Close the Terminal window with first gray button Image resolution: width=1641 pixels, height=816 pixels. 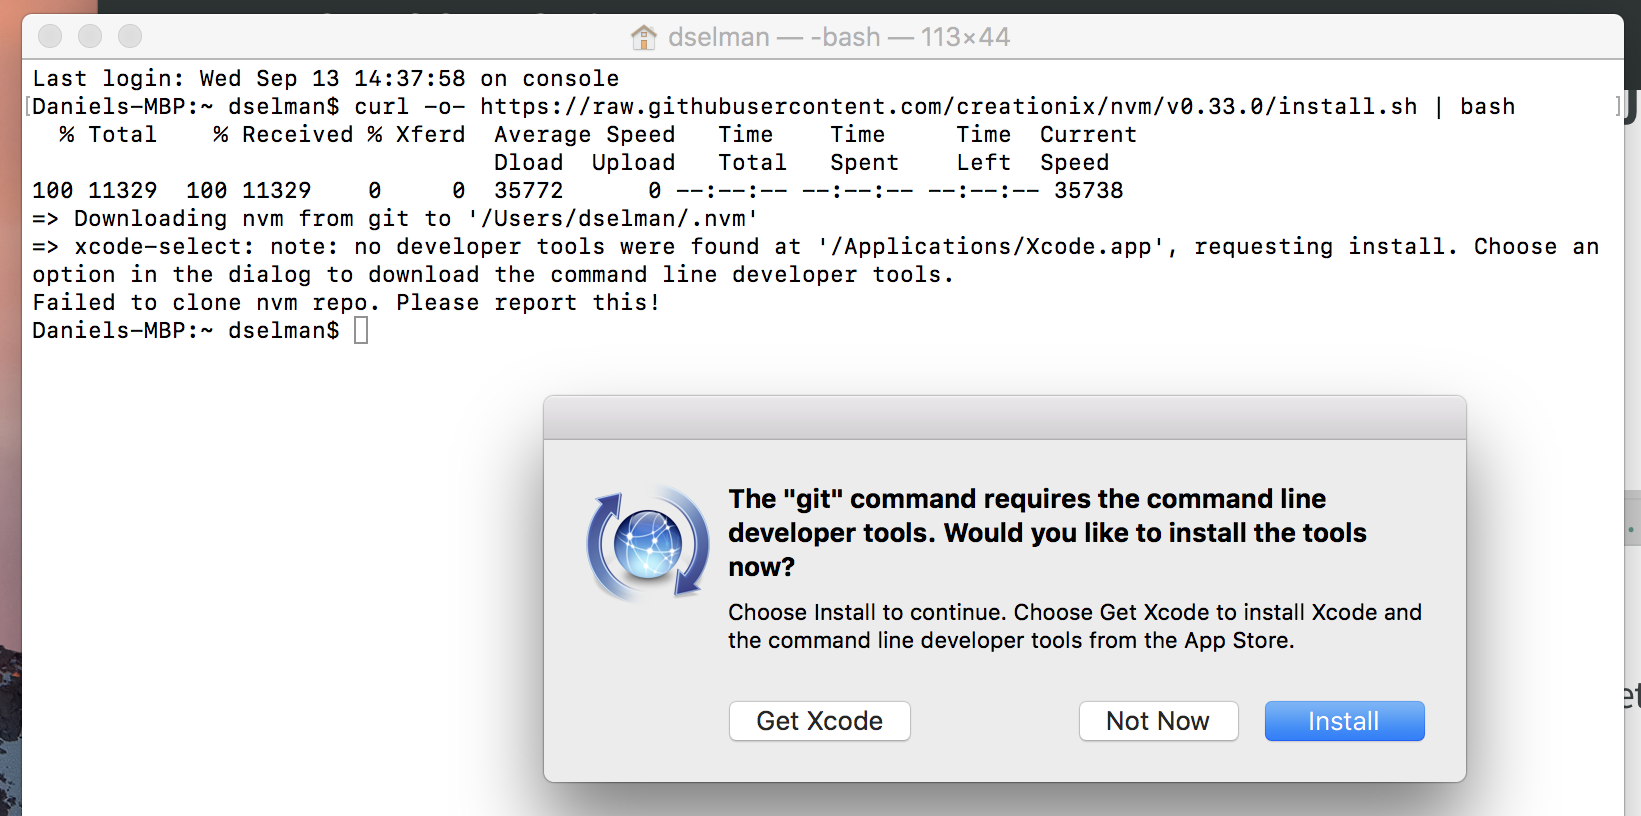tap(50, 37)
